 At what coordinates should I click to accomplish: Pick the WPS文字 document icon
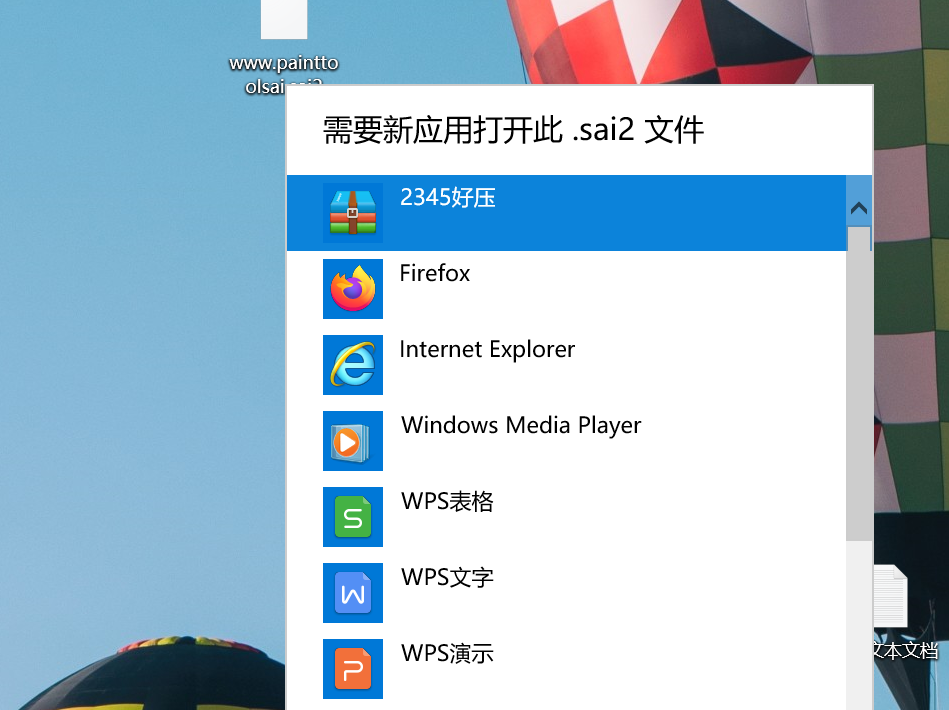coord(353,593)
